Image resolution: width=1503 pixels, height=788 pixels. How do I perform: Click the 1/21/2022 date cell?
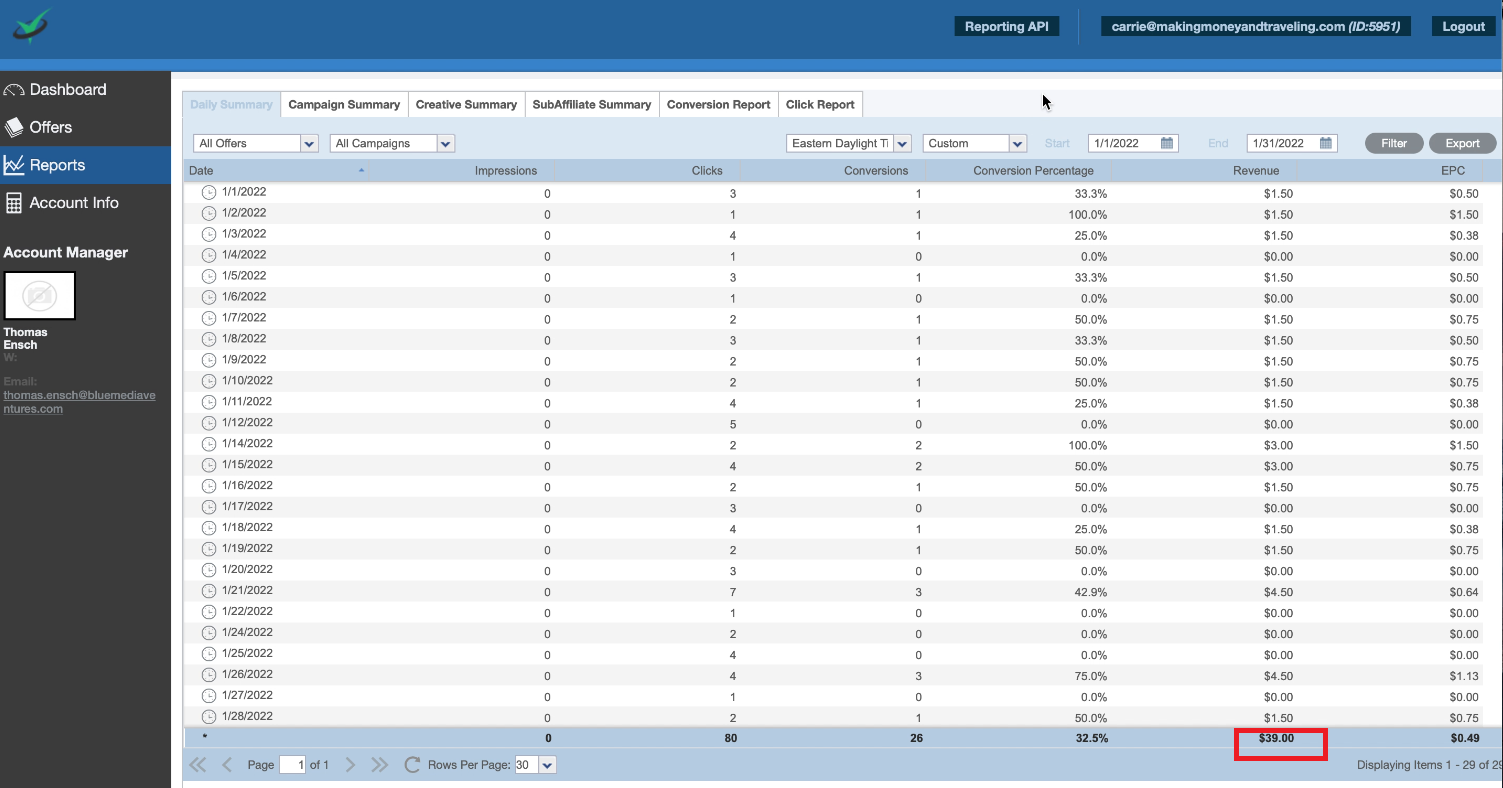[247, 591]
